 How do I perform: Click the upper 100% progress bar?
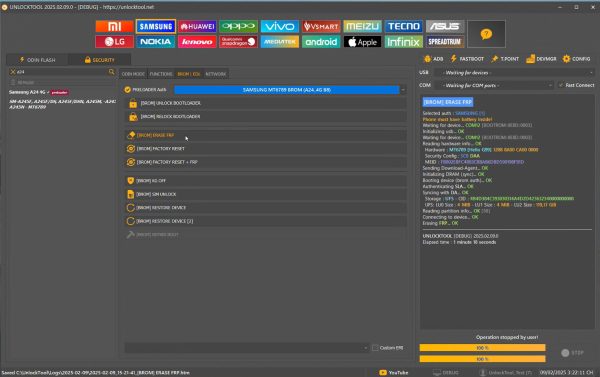[x=482, y=348]
